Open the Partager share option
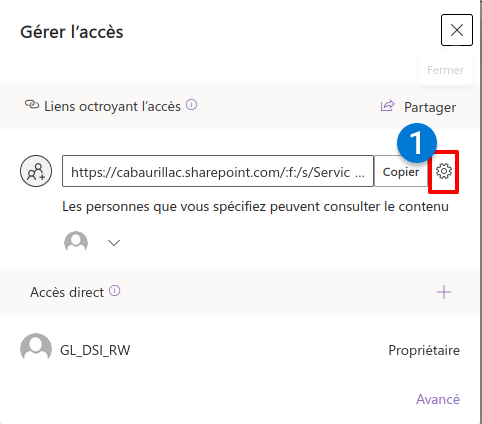This screenshot has height=424, width=482. [430, 107]
